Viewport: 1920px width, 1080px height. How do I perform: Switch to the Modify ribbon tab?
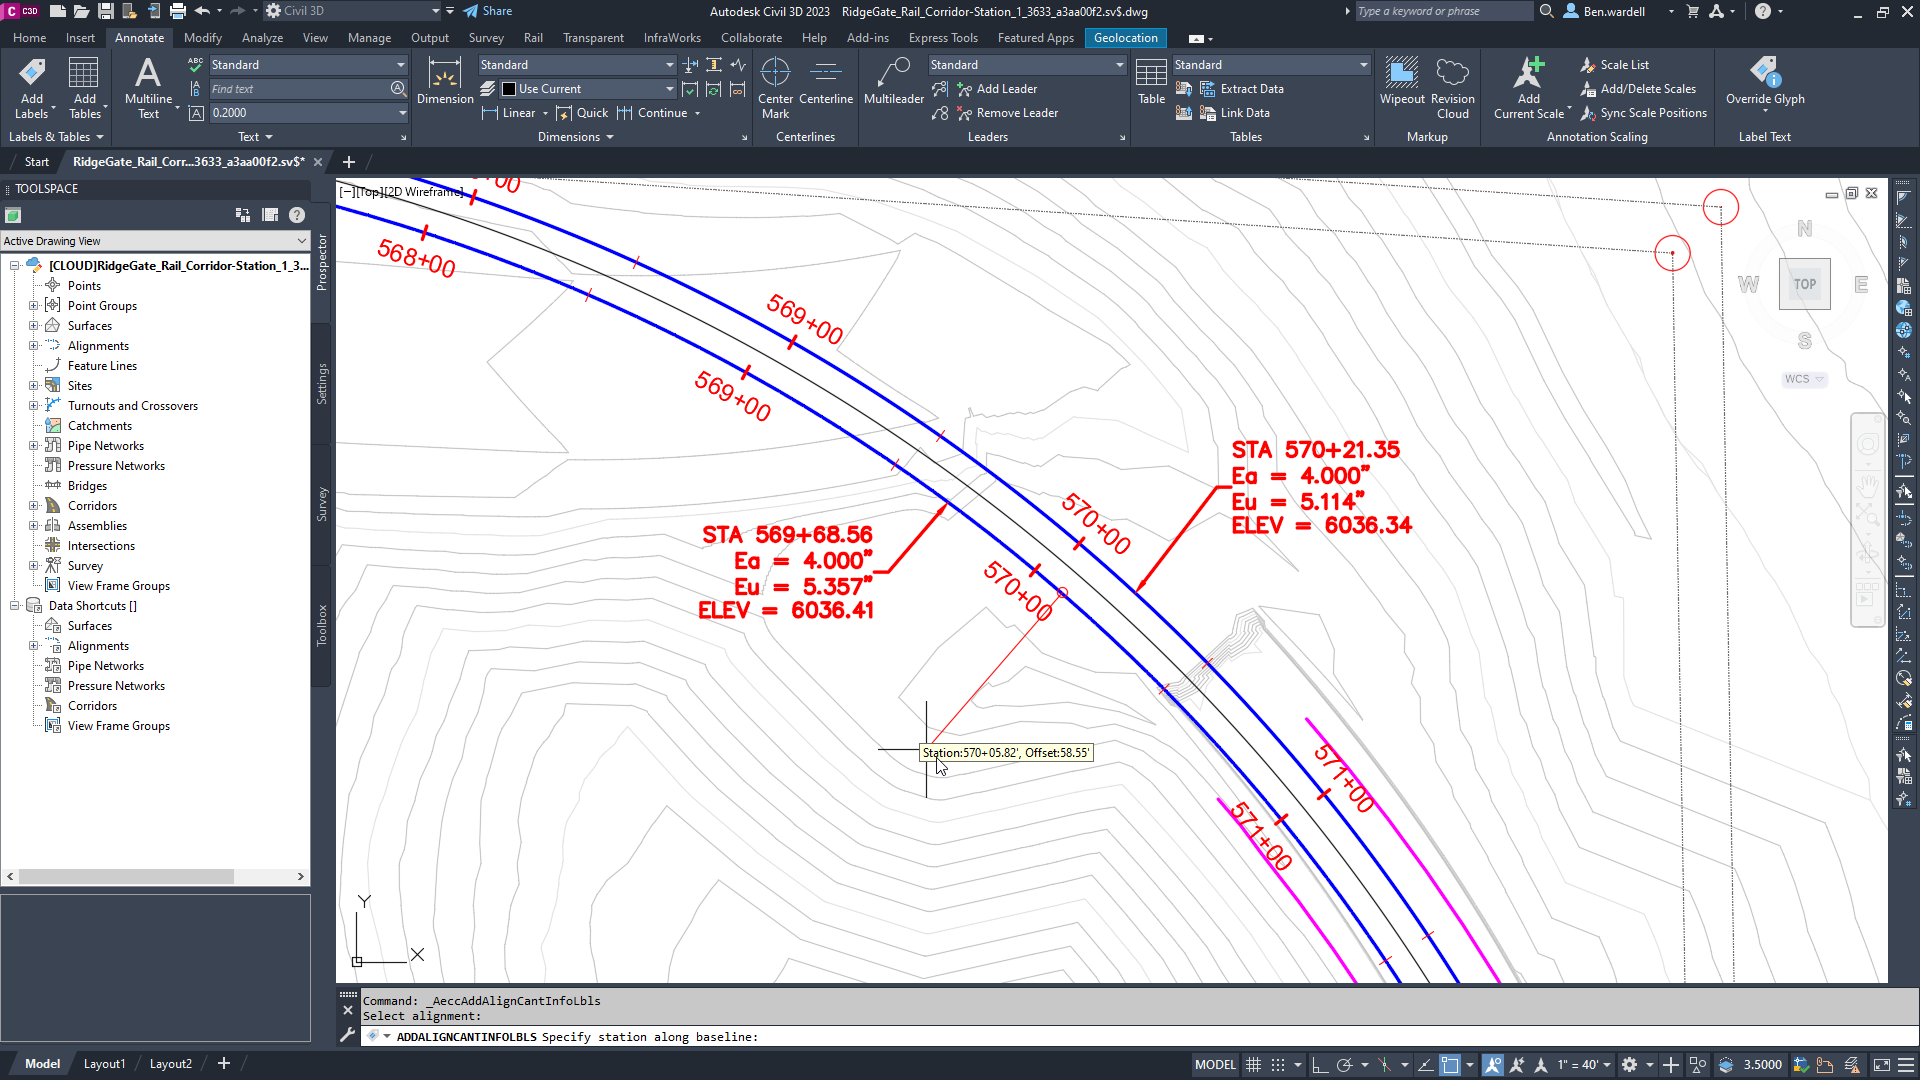pos(202,38)
